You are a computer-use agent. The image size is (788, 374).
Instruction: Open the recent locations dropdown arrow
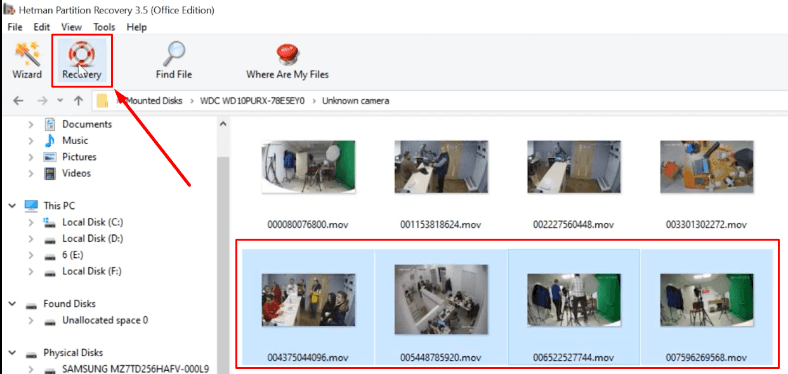pos(61,101)
